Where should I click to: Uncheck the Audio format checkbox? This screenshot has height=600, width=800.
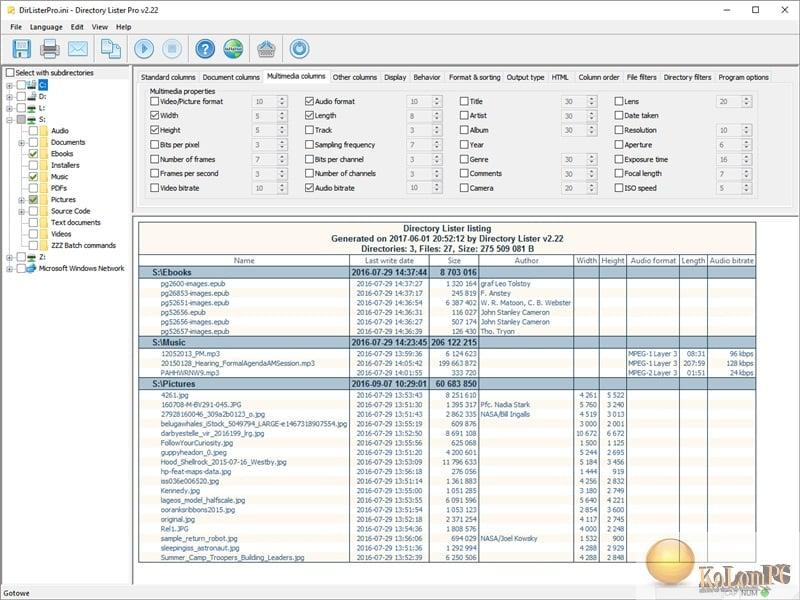click(309, 101)
